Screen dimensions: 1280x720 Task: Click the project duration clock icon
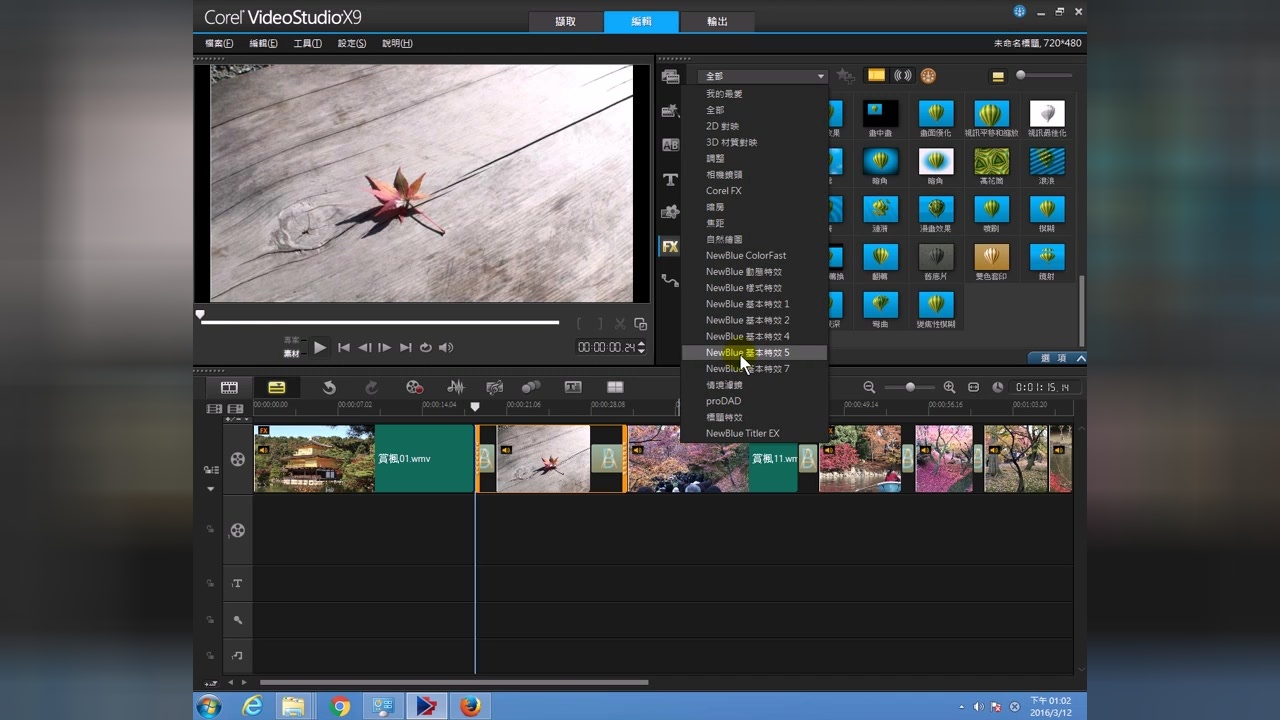[997, 387]
